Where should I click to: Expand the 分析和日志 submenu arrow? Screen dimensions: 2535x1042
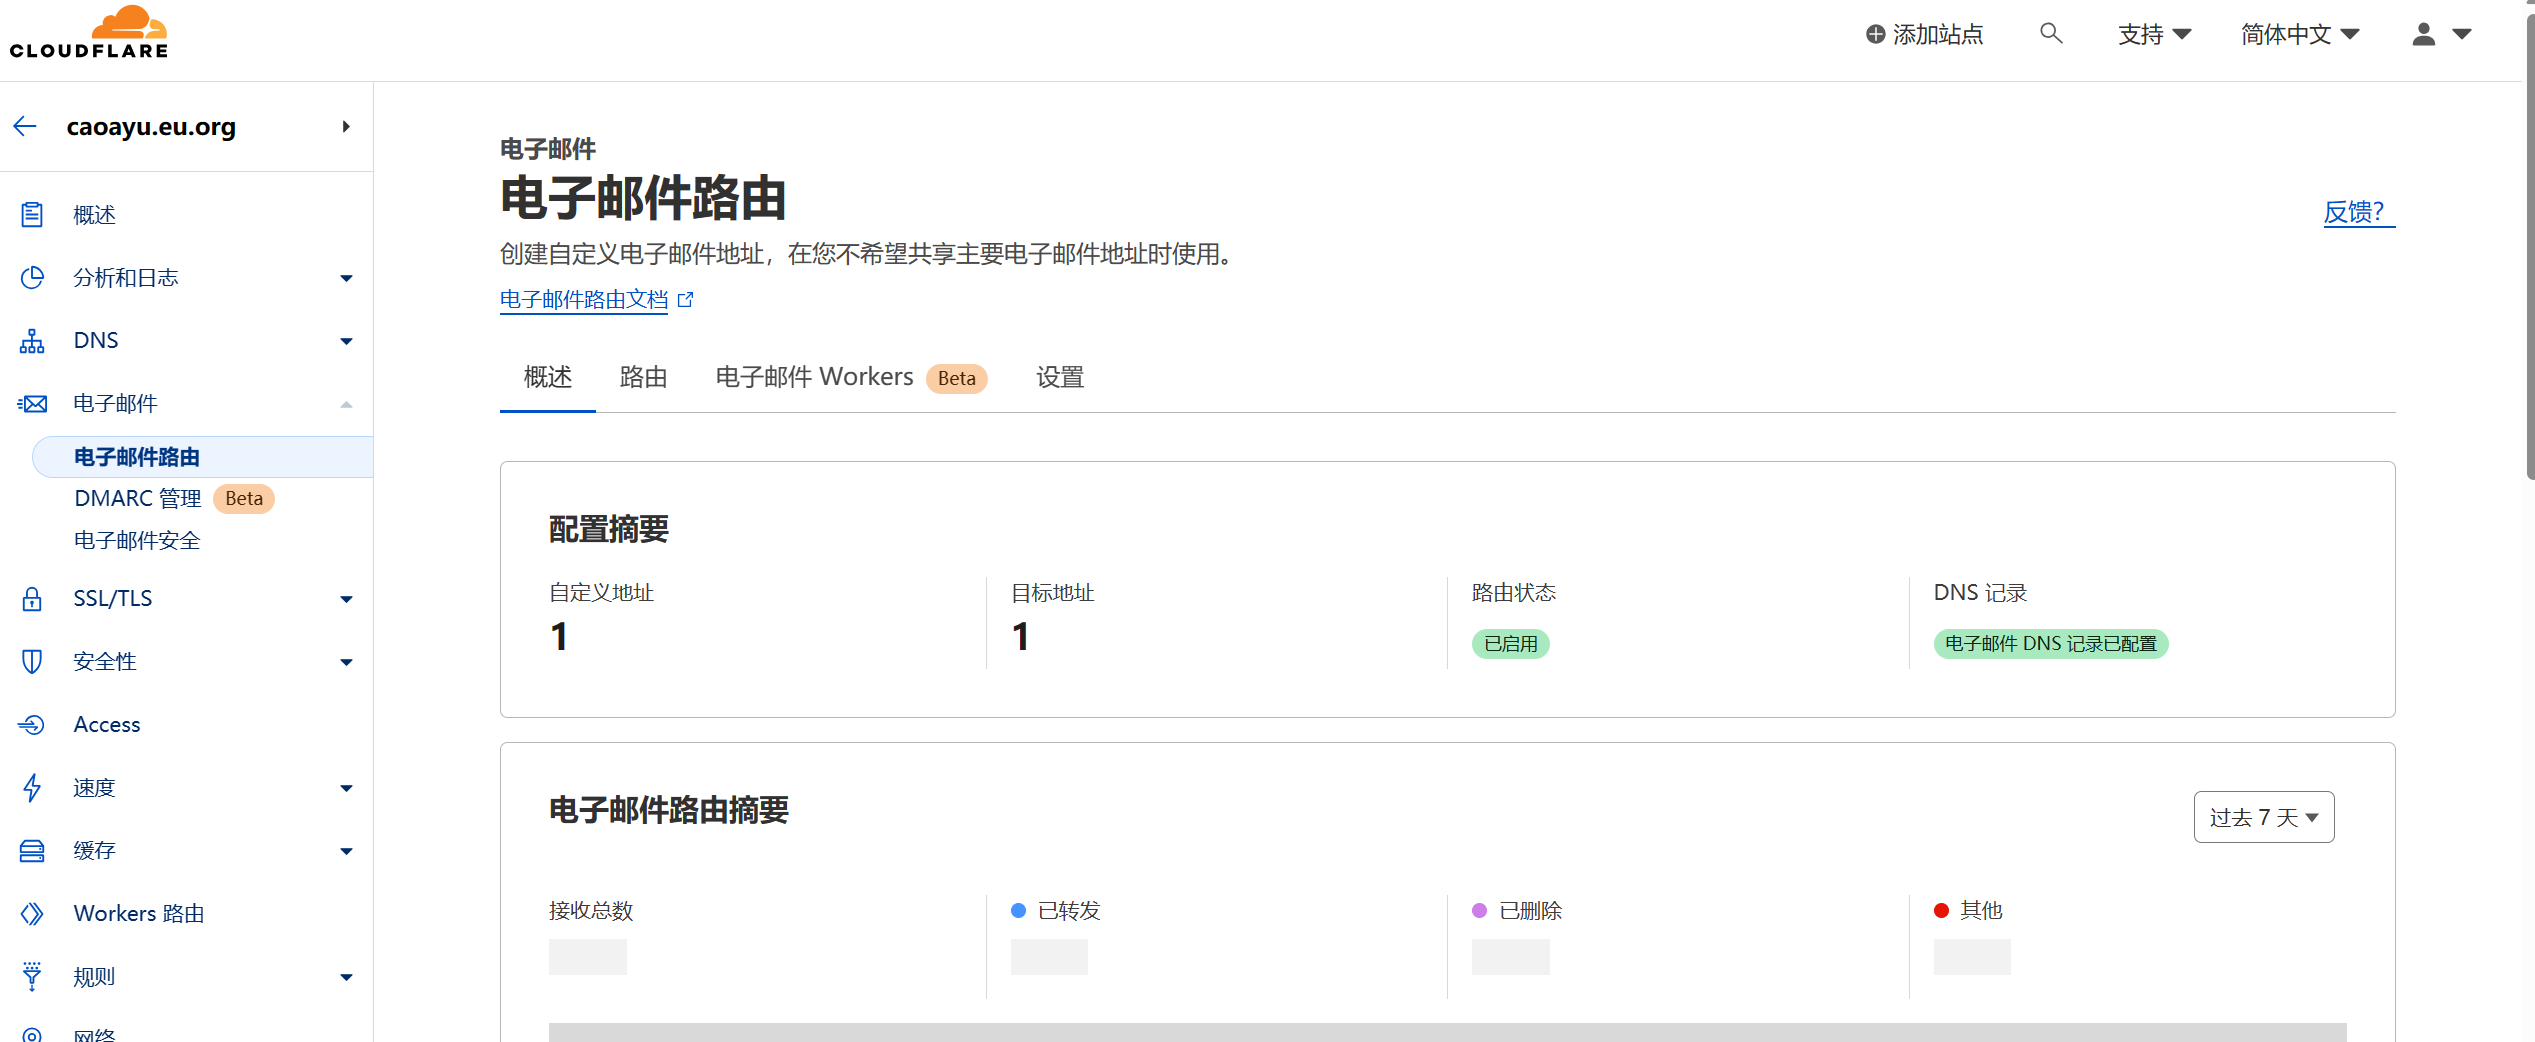click(x=346, y=278)
